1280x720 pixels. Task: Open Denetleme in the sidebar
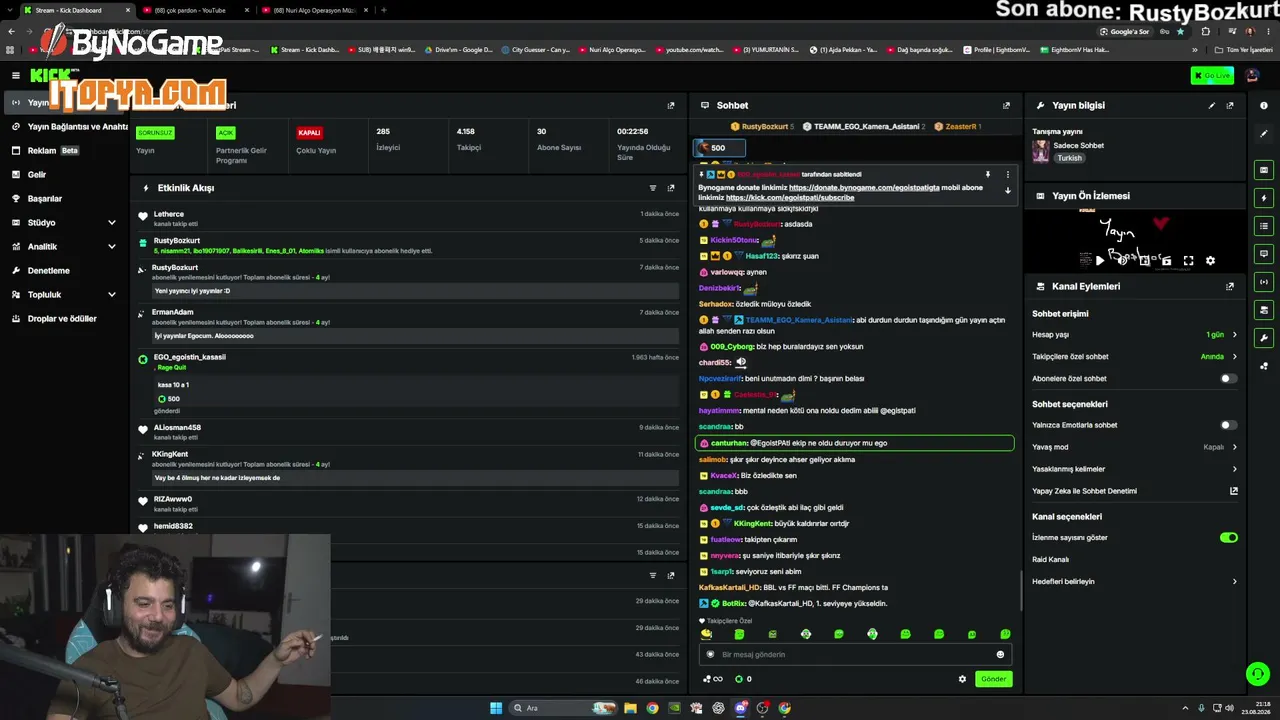tap(65, 271)
